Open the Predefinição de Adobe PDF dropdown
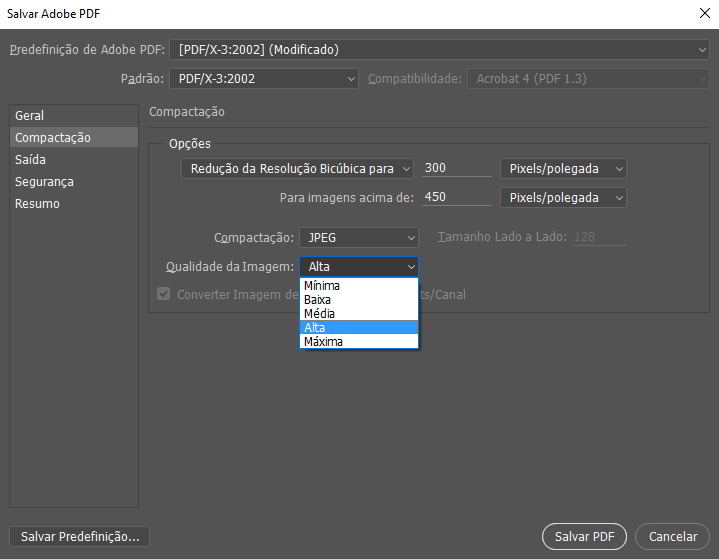This screenshot has height=559, width=719. click(x=440, y=49)
